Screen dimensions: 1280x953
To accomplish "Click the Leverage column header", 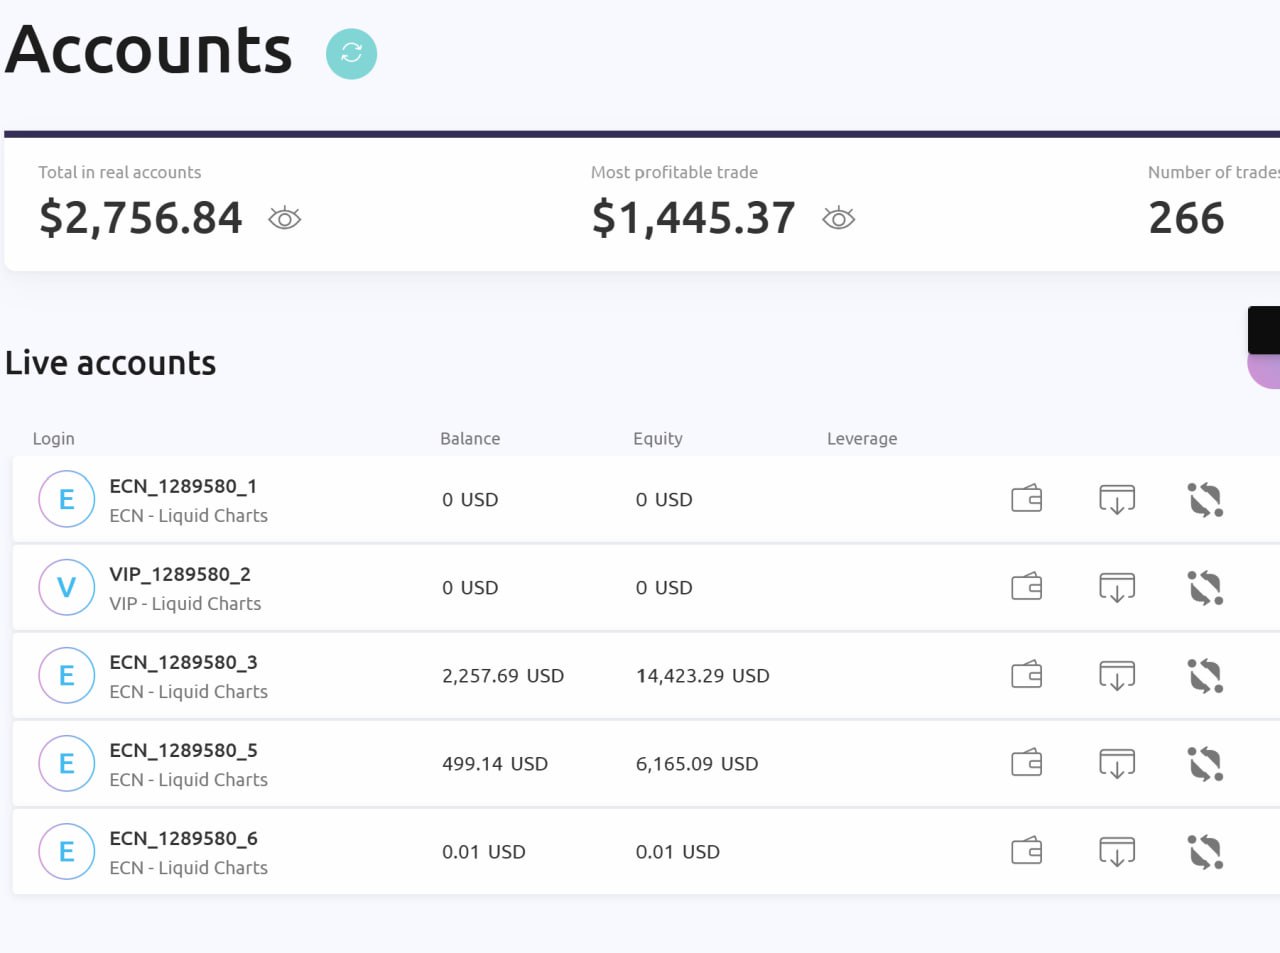I will (862, 439).
